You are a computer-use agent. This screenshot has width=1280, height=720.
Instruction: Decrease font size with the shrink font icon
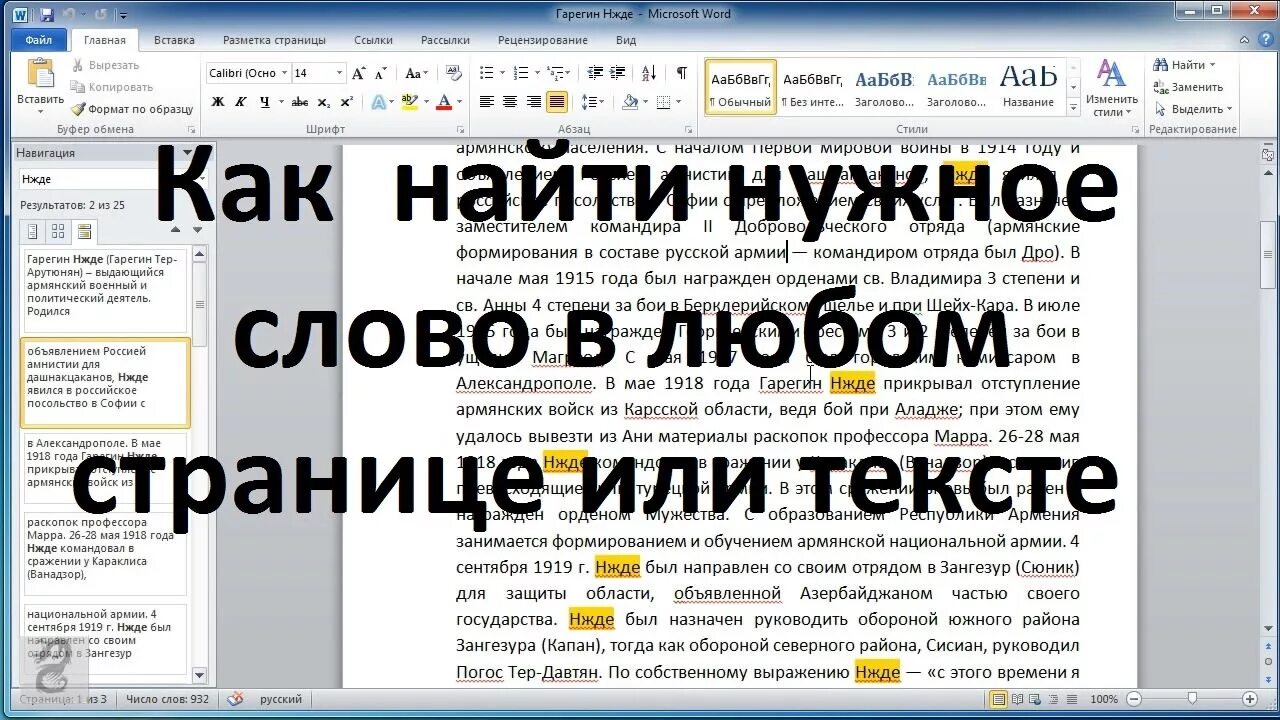click(381, 73)
